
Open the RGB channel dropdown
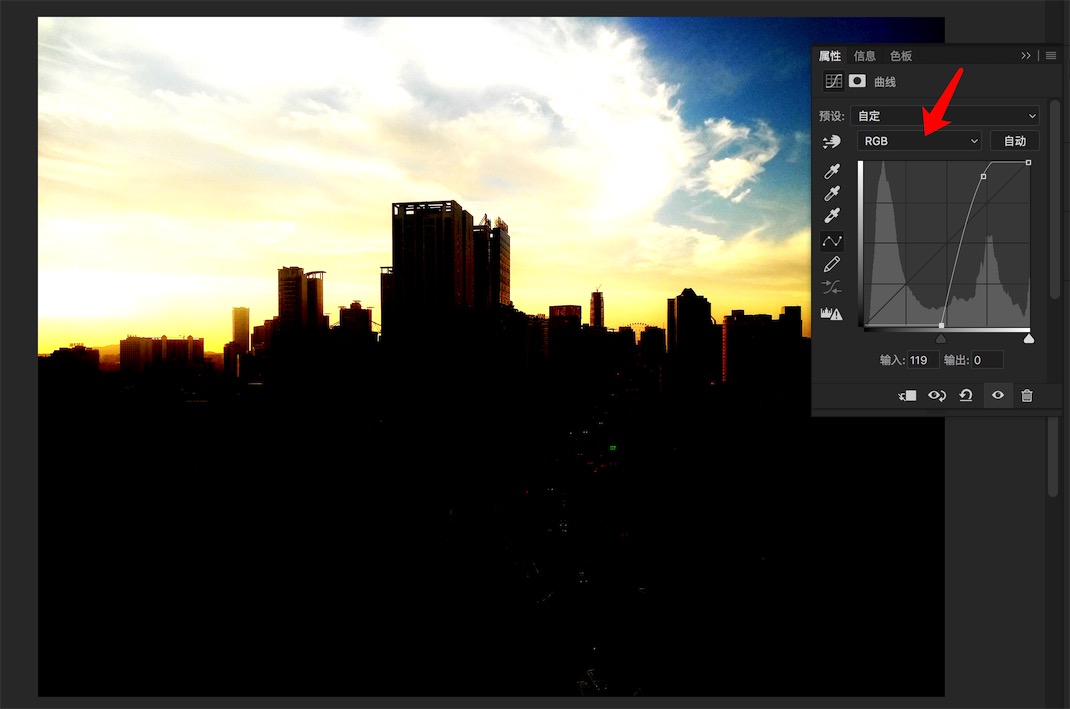tap(920, 141)
